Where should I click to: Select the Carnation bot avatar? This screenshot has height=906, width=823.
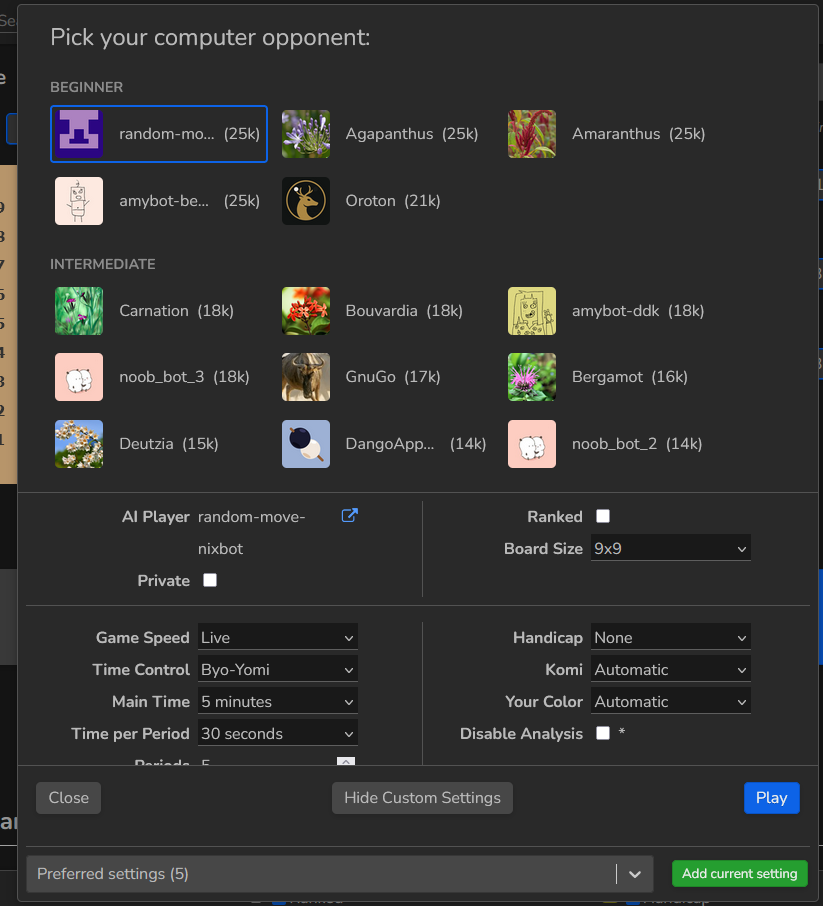click(79, 311)
